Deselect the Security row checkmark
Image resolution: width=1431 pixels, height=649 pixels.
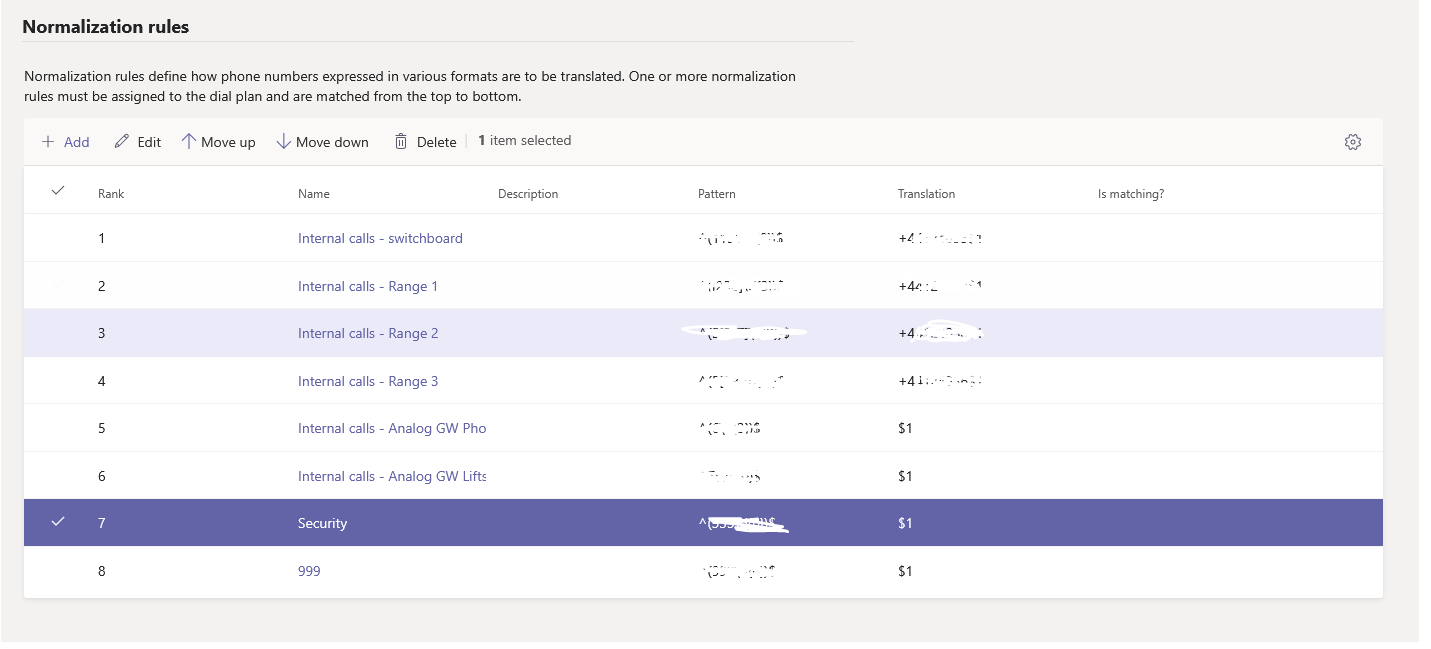(x=58, y=522)
